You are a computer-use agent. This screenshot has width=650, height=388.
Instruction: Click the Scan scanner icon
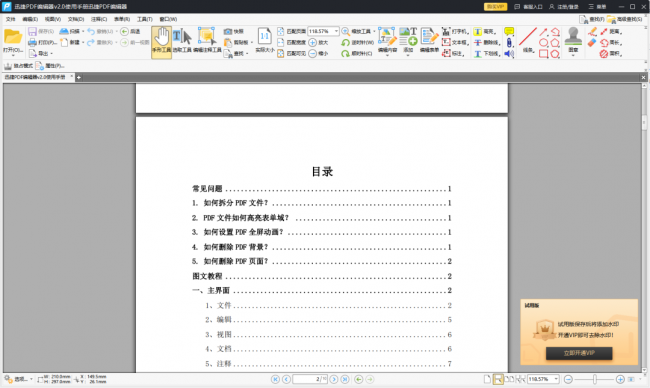[64, 32]
